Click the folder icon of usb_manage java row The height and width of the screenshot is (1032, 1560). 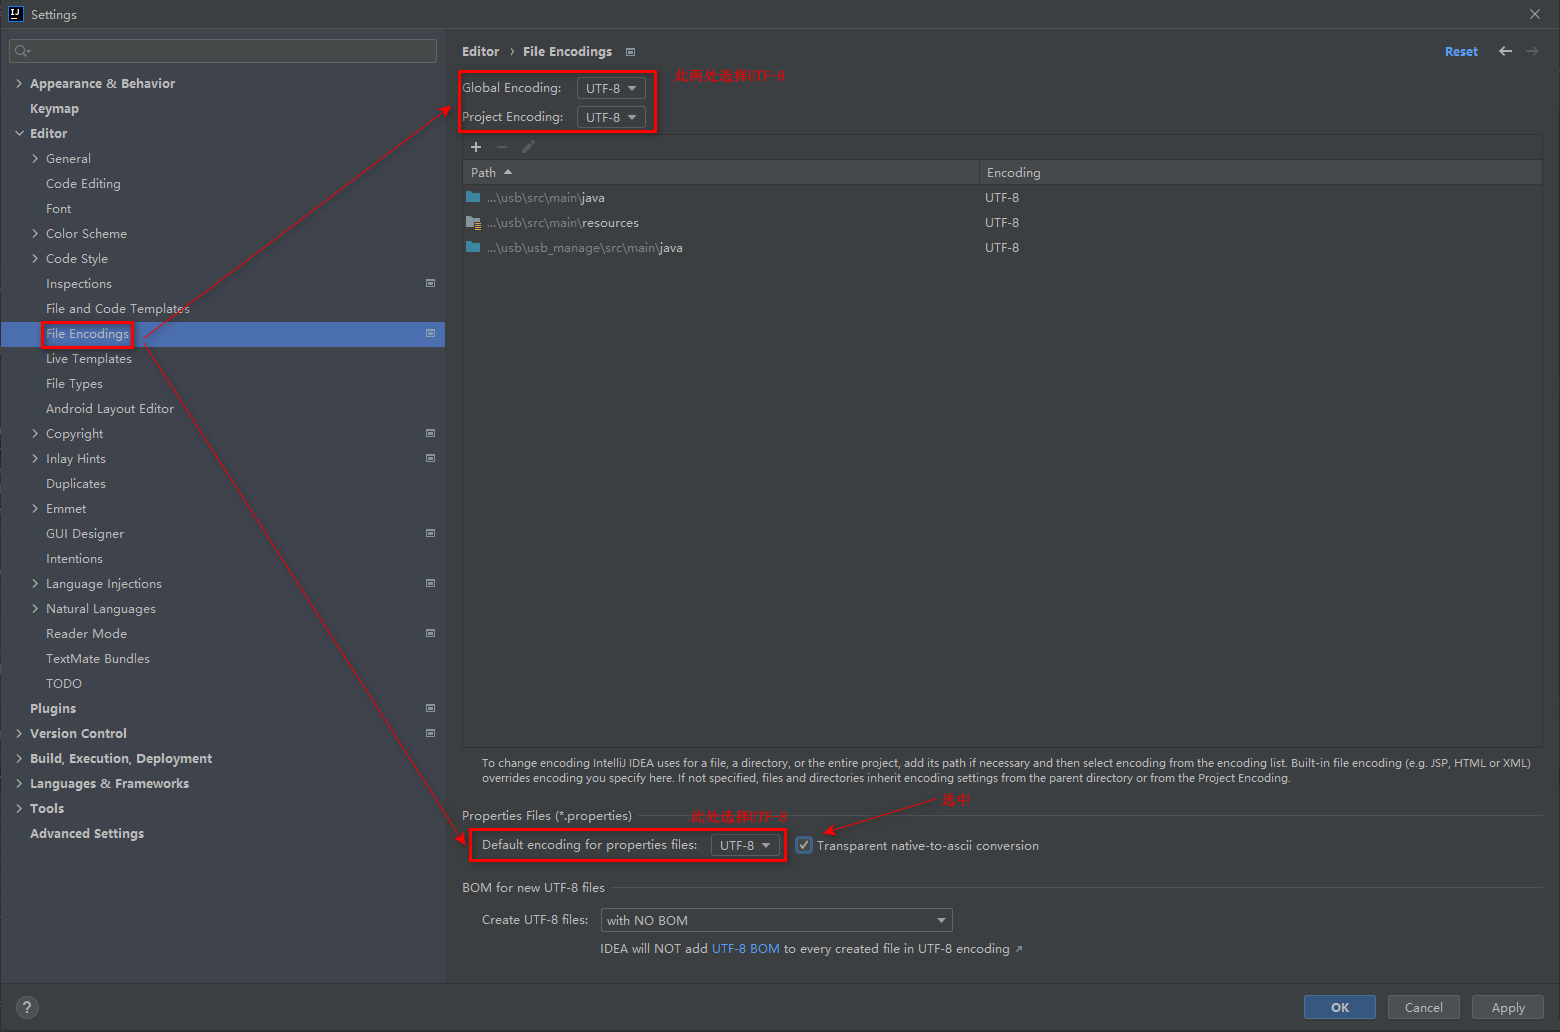click(x=473, y=247)
